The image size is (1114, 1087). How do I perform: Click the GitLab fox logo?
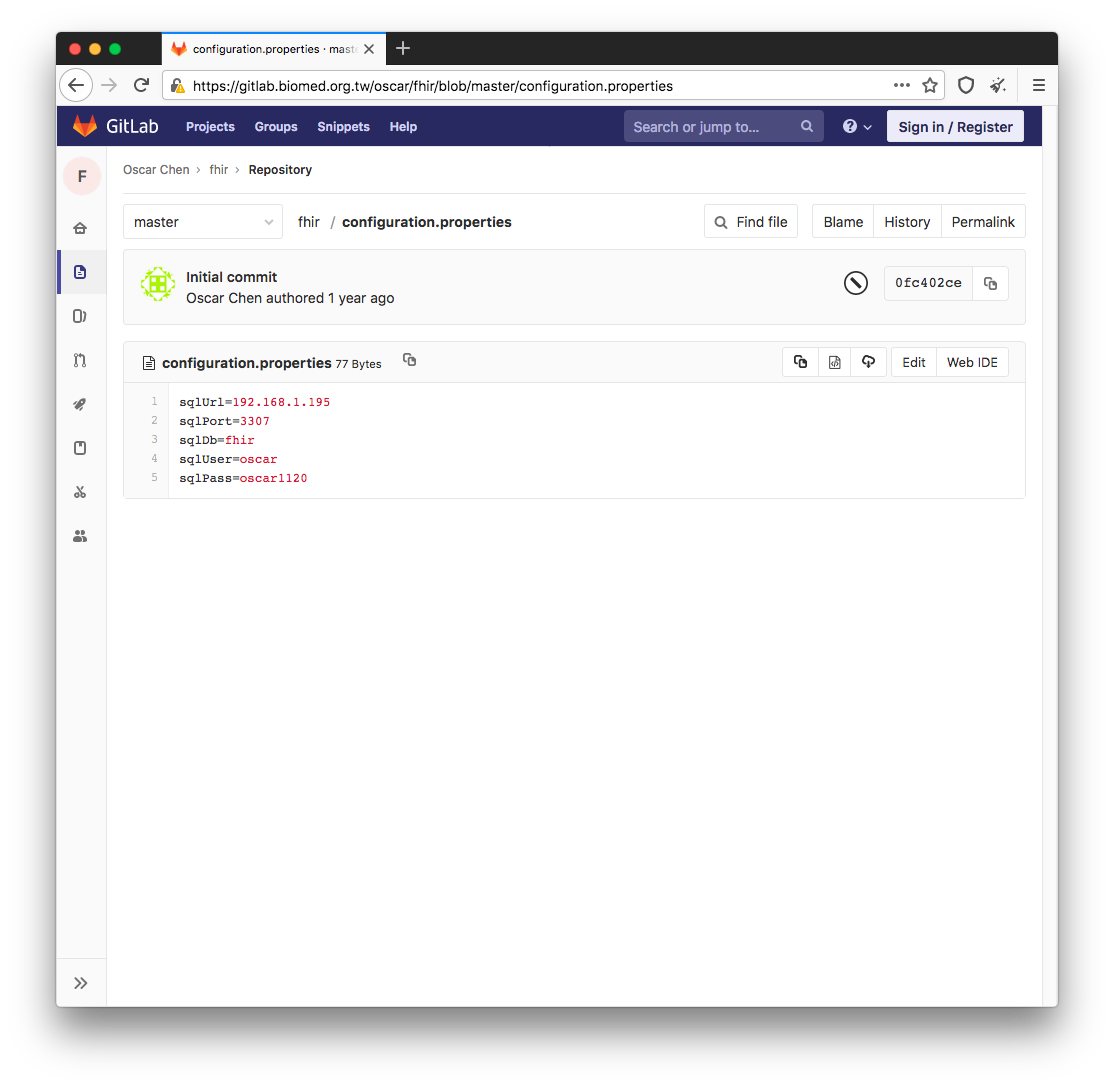85,126
